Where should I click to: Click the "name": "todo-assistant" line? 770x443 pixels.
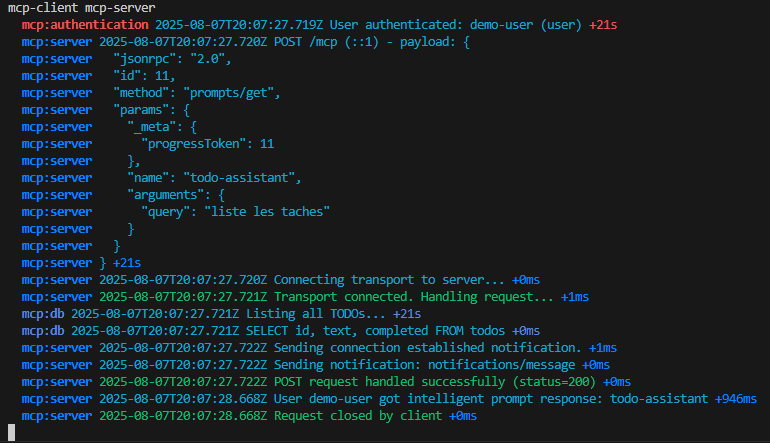click(214, 178)
